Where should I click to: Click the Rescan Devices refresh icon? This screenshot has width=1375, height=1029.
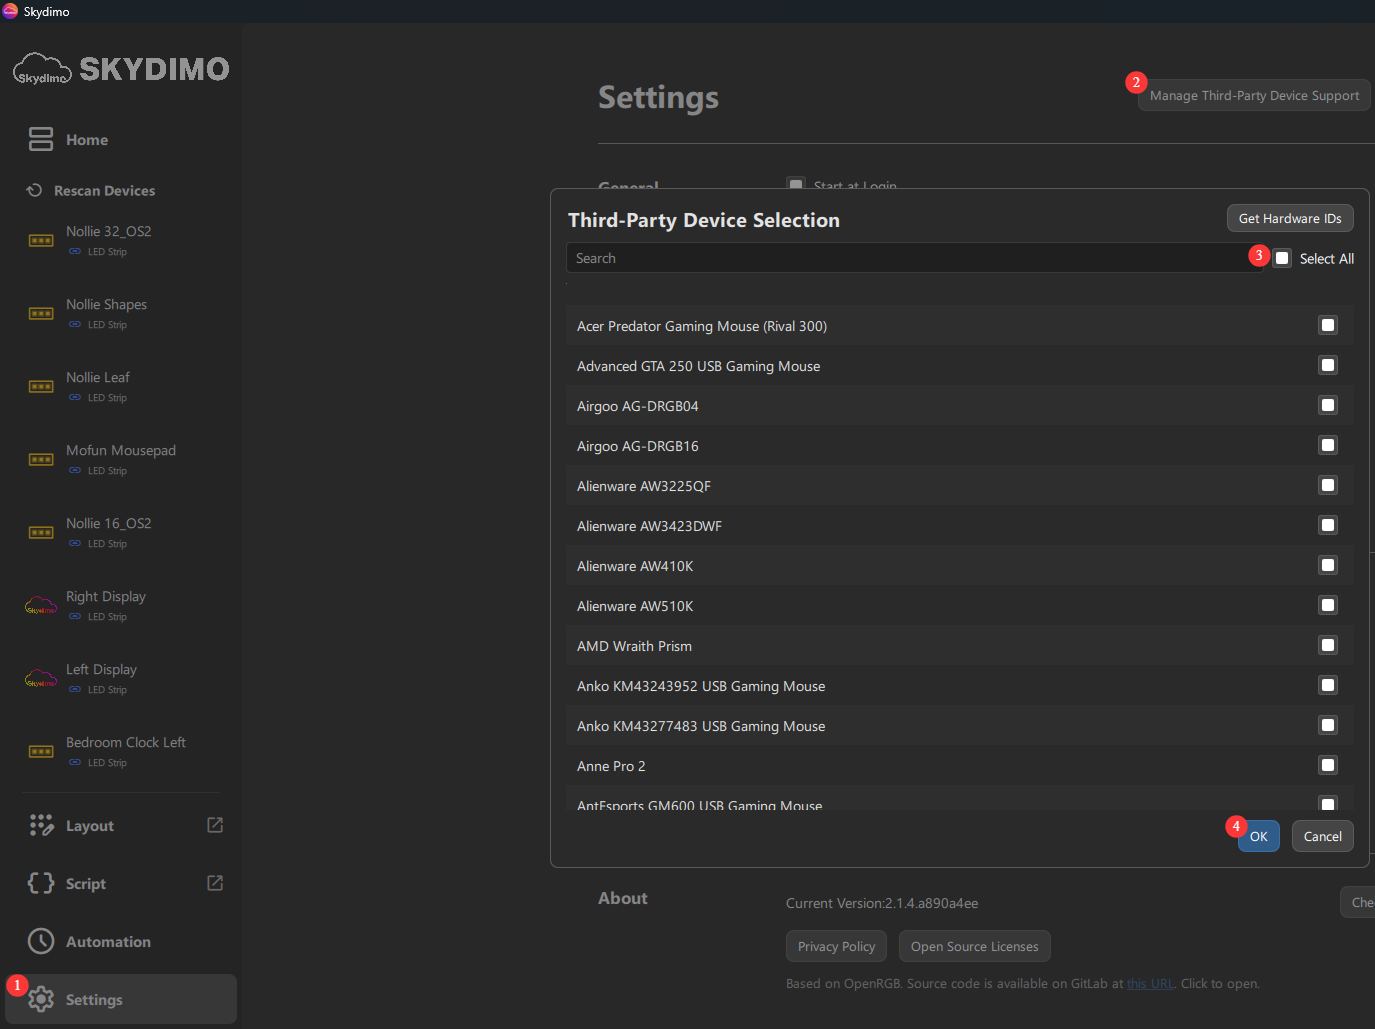click(34, 190)
